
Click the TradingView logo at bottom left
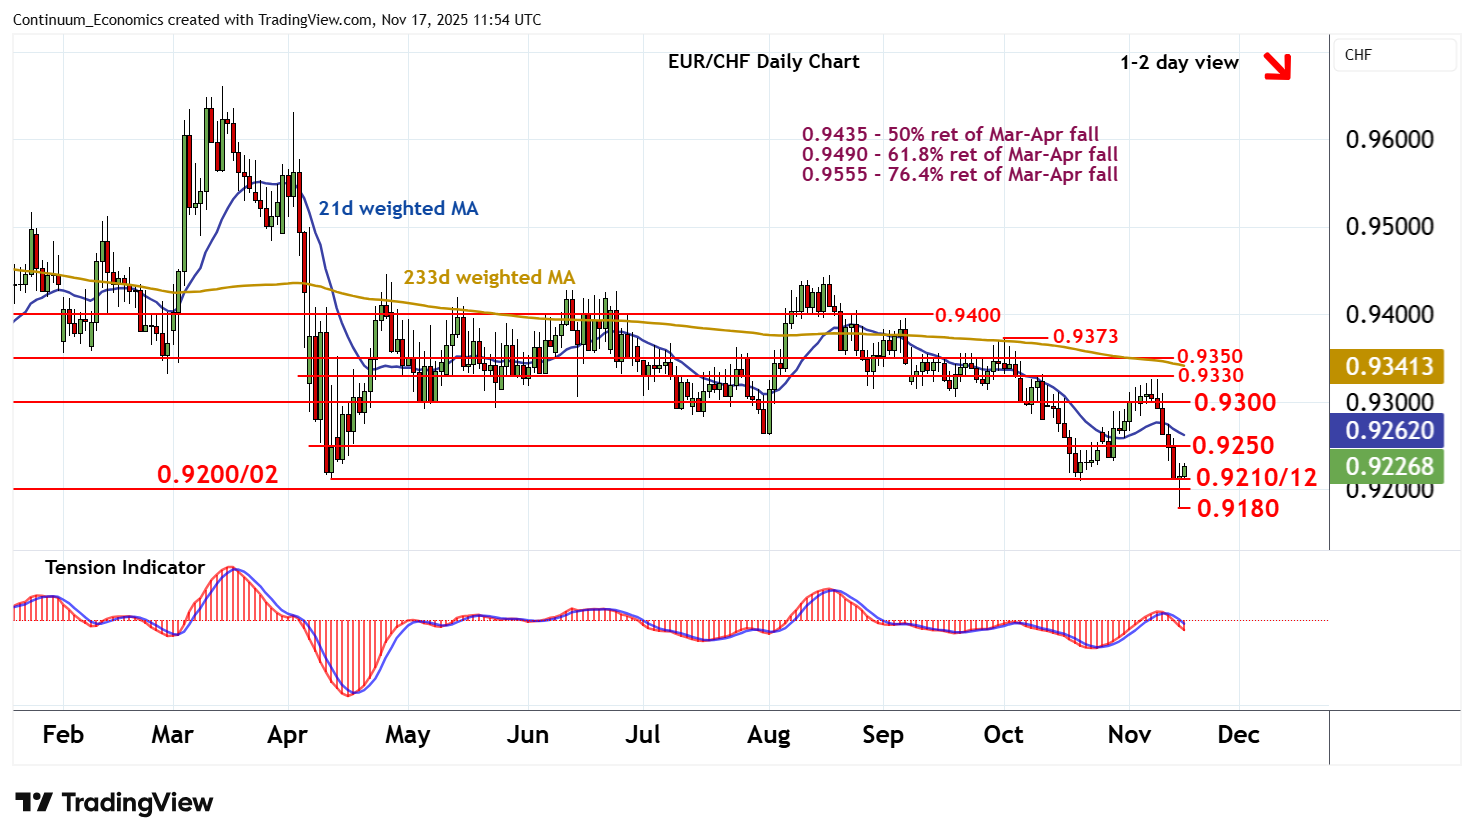(x=114, y=803)
